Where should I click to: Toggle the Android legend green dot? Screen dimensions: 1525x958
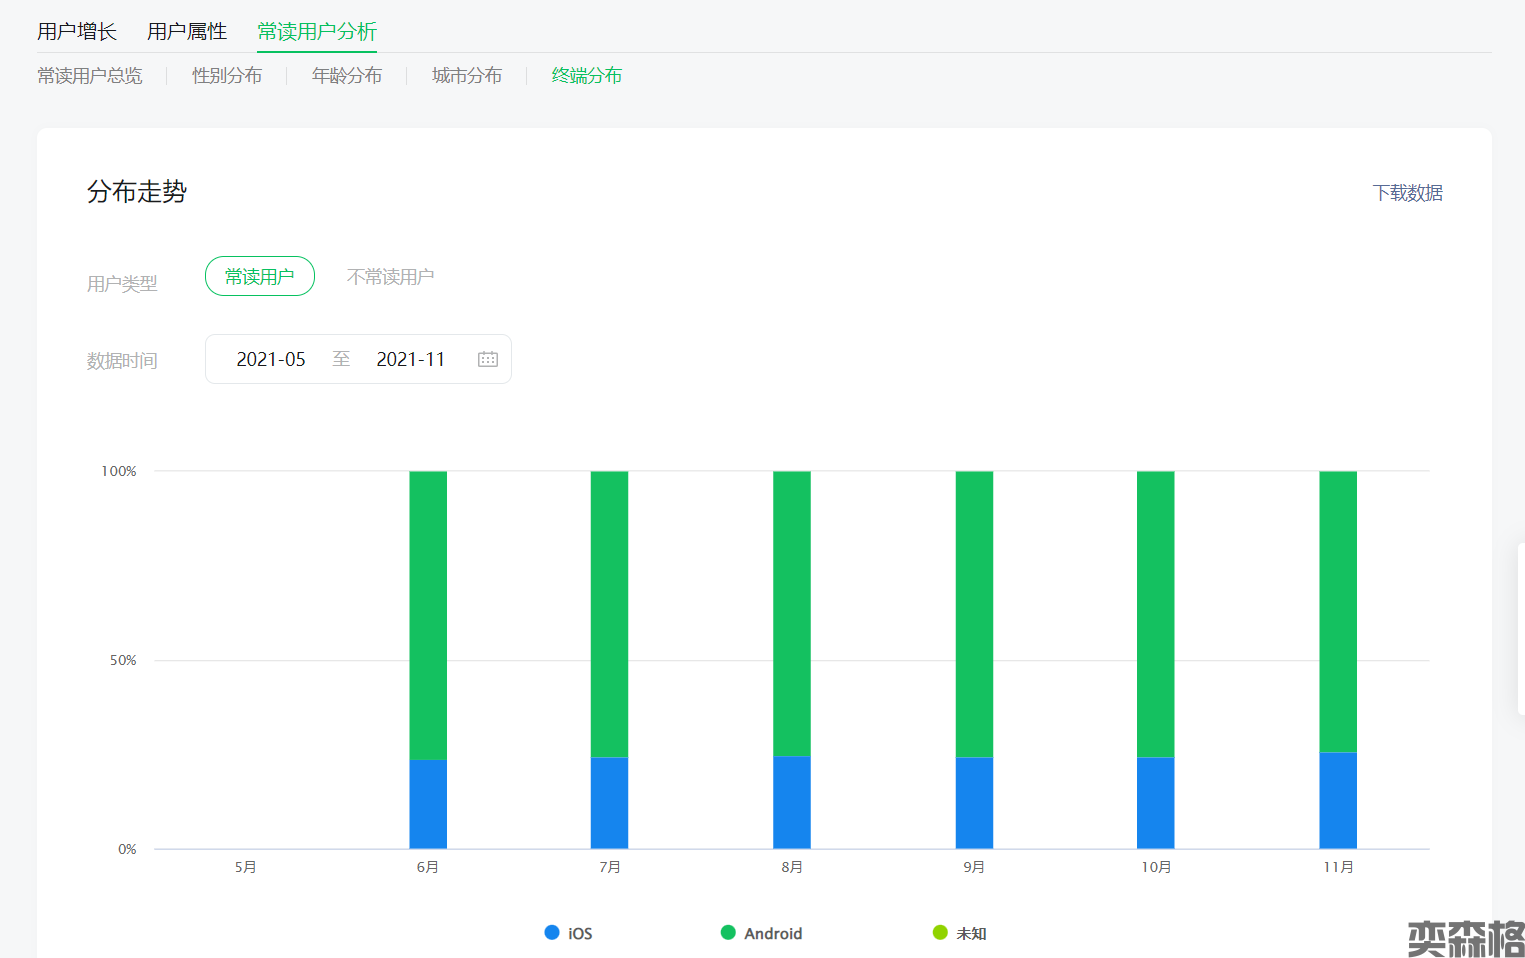coord(728,932)
